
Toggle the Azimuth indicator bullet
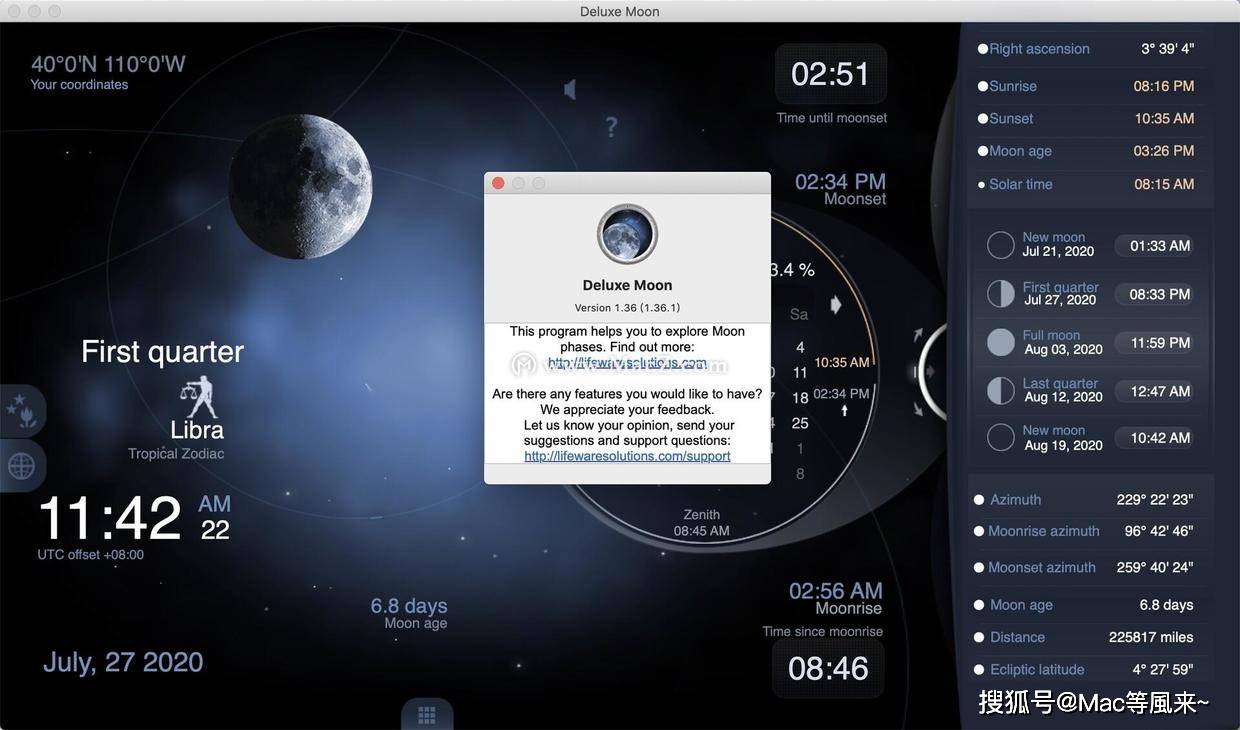[x=978, y=499]
